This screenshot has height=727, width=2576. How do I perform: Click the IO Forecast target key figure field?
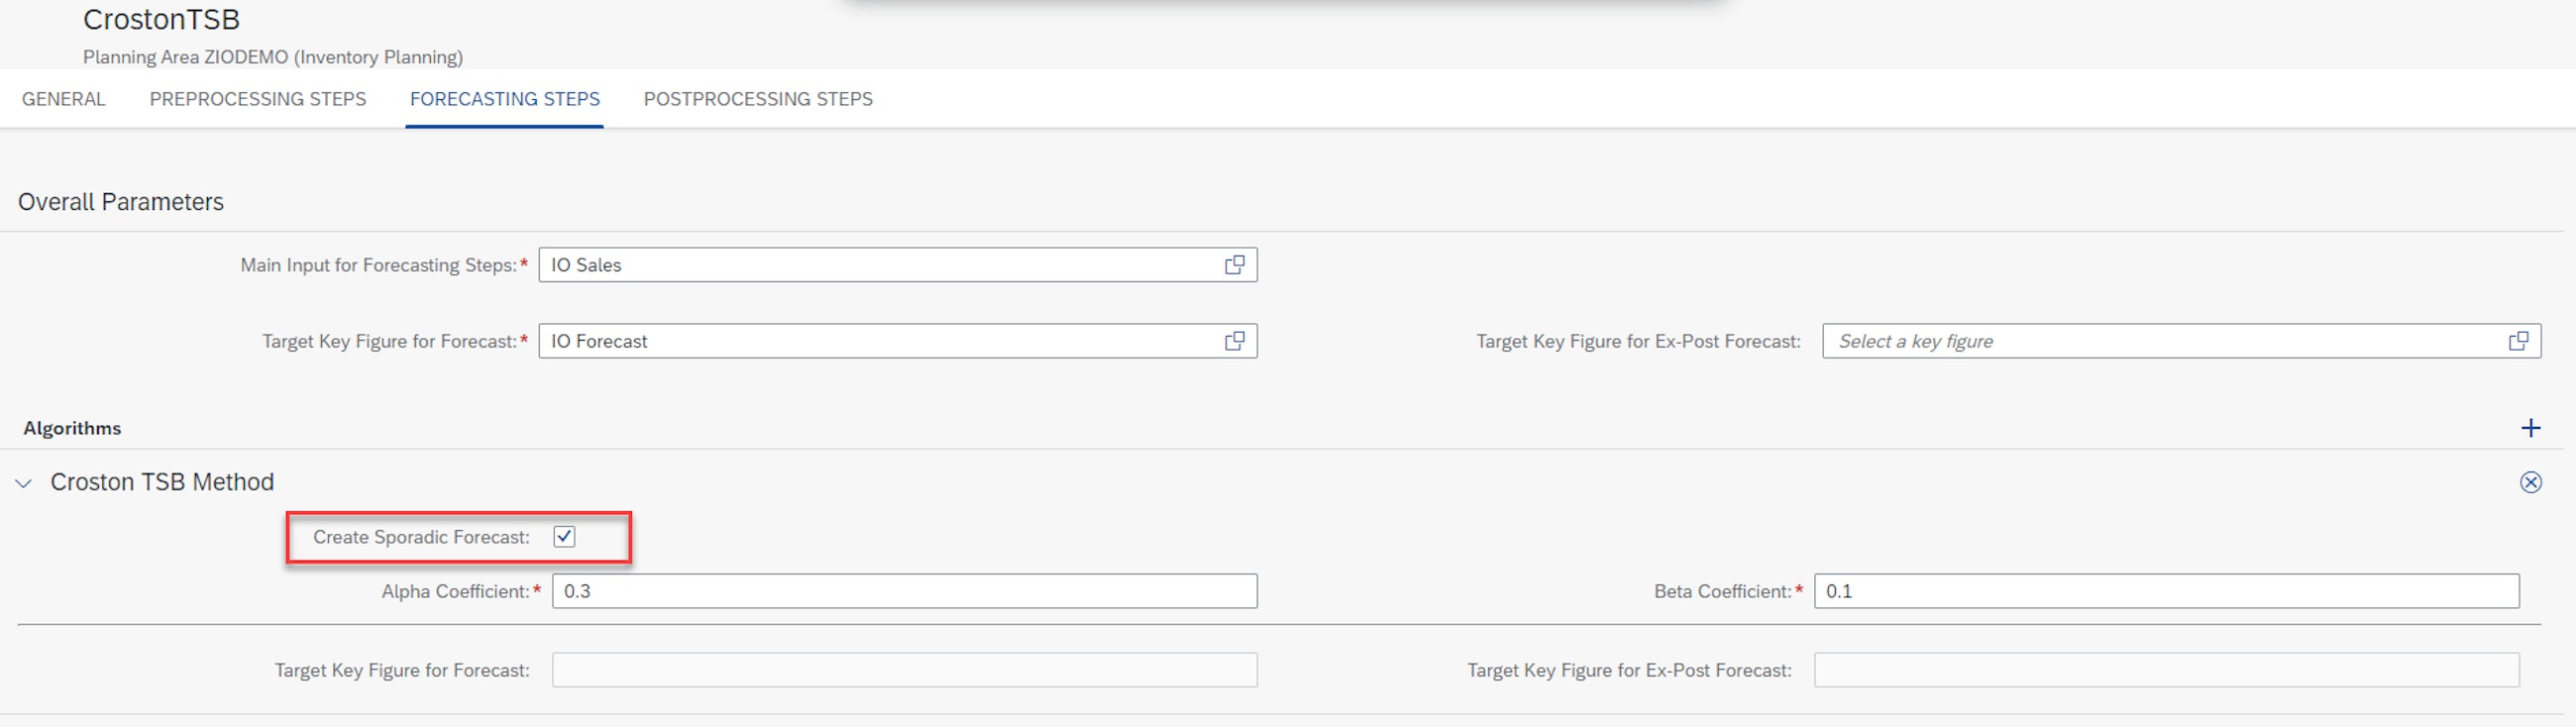(x=880, y=341)
